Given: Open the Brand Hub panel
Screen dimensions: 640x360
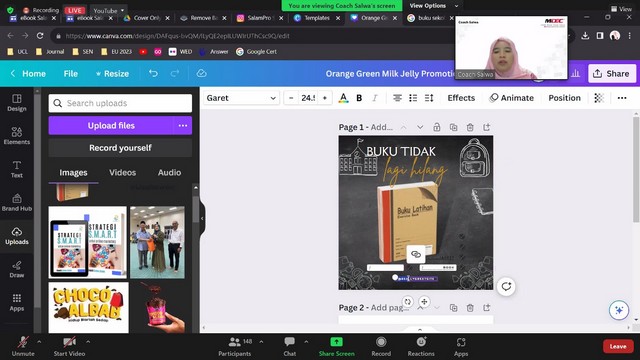Looking at the screenshot, I should click(17, 202).
